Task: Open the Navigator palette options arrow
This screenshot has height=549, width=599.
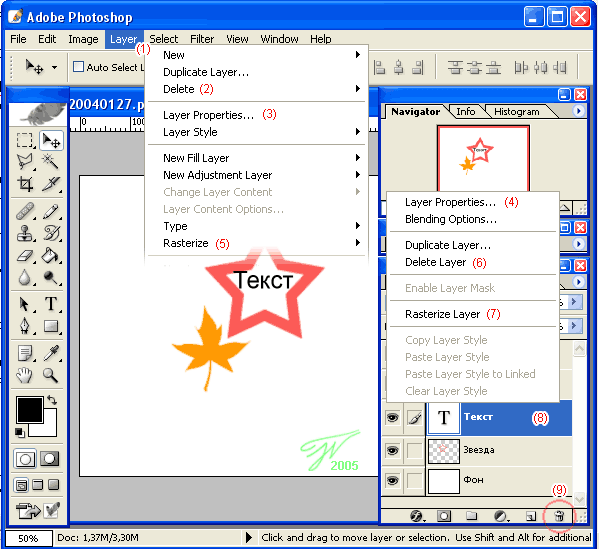Action: pos(578,111)
